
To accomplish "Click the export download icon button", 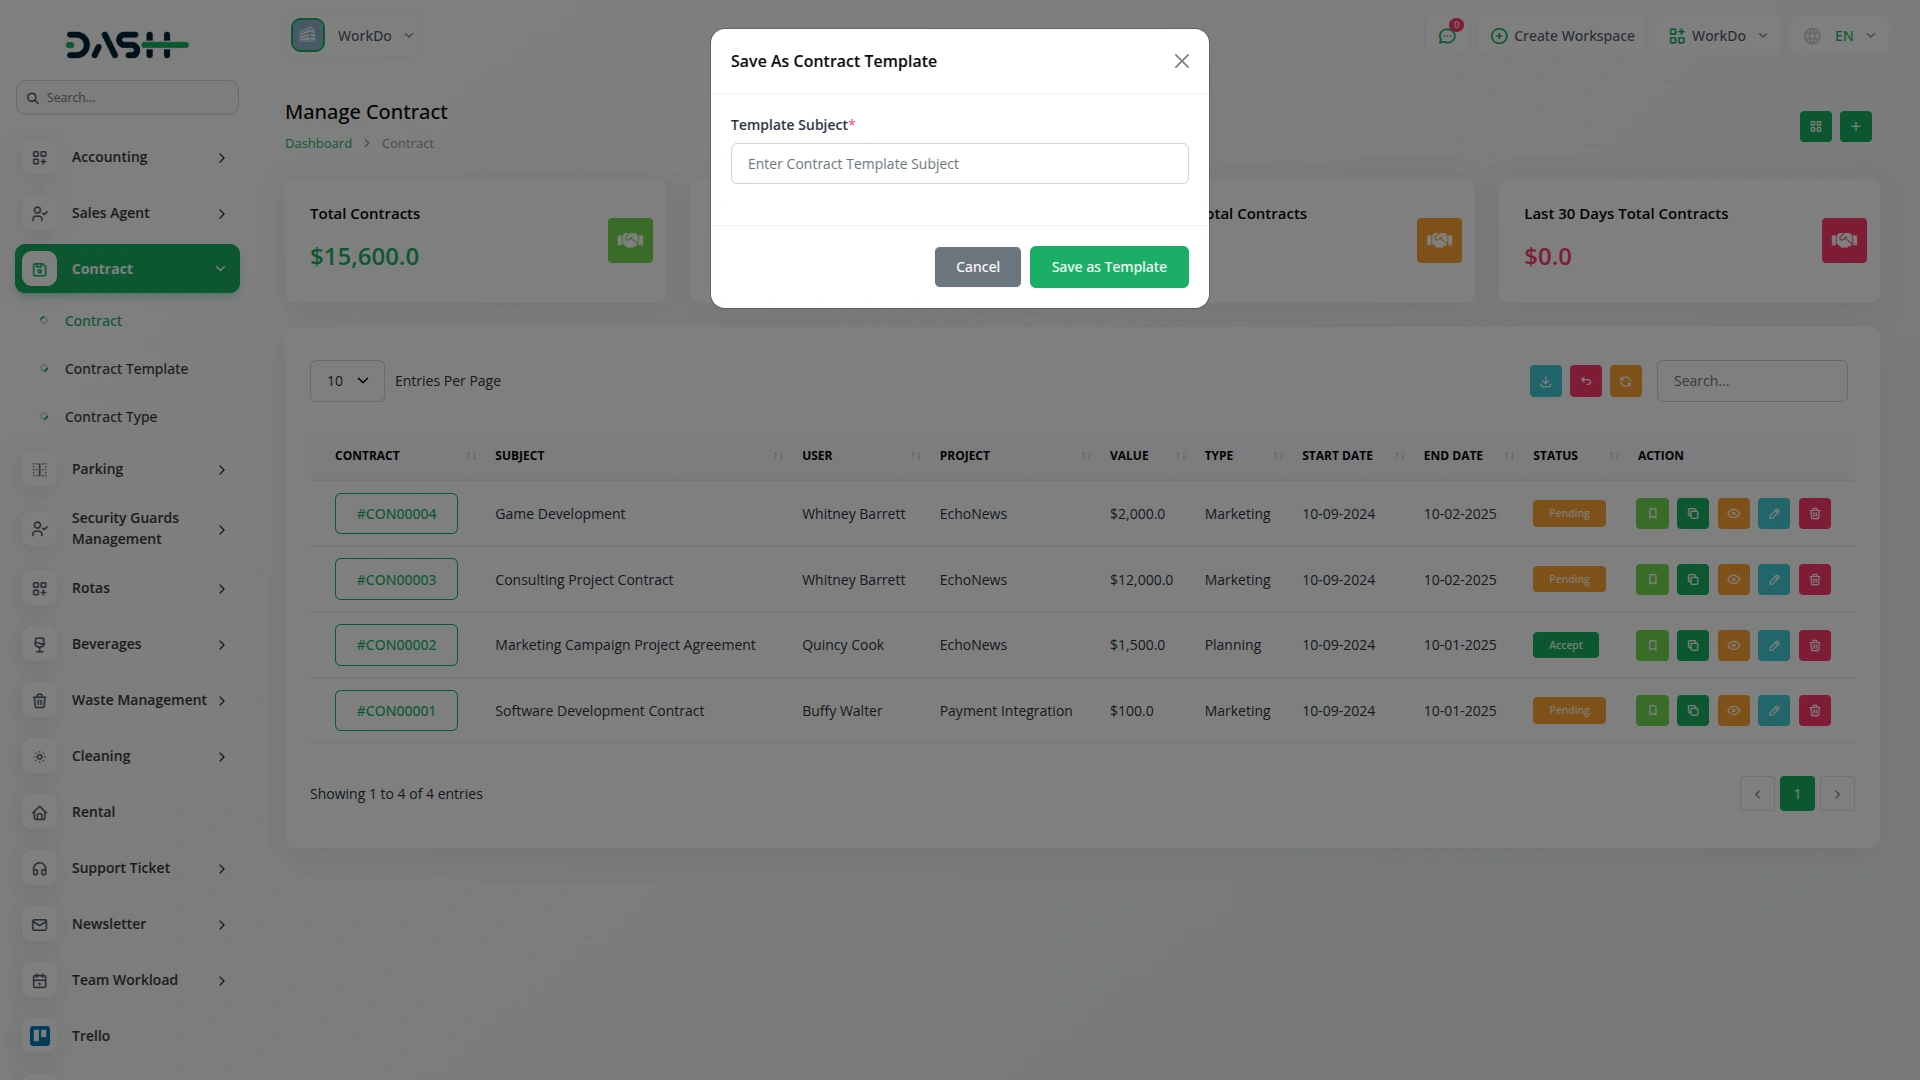I will tap(1546, 381).
